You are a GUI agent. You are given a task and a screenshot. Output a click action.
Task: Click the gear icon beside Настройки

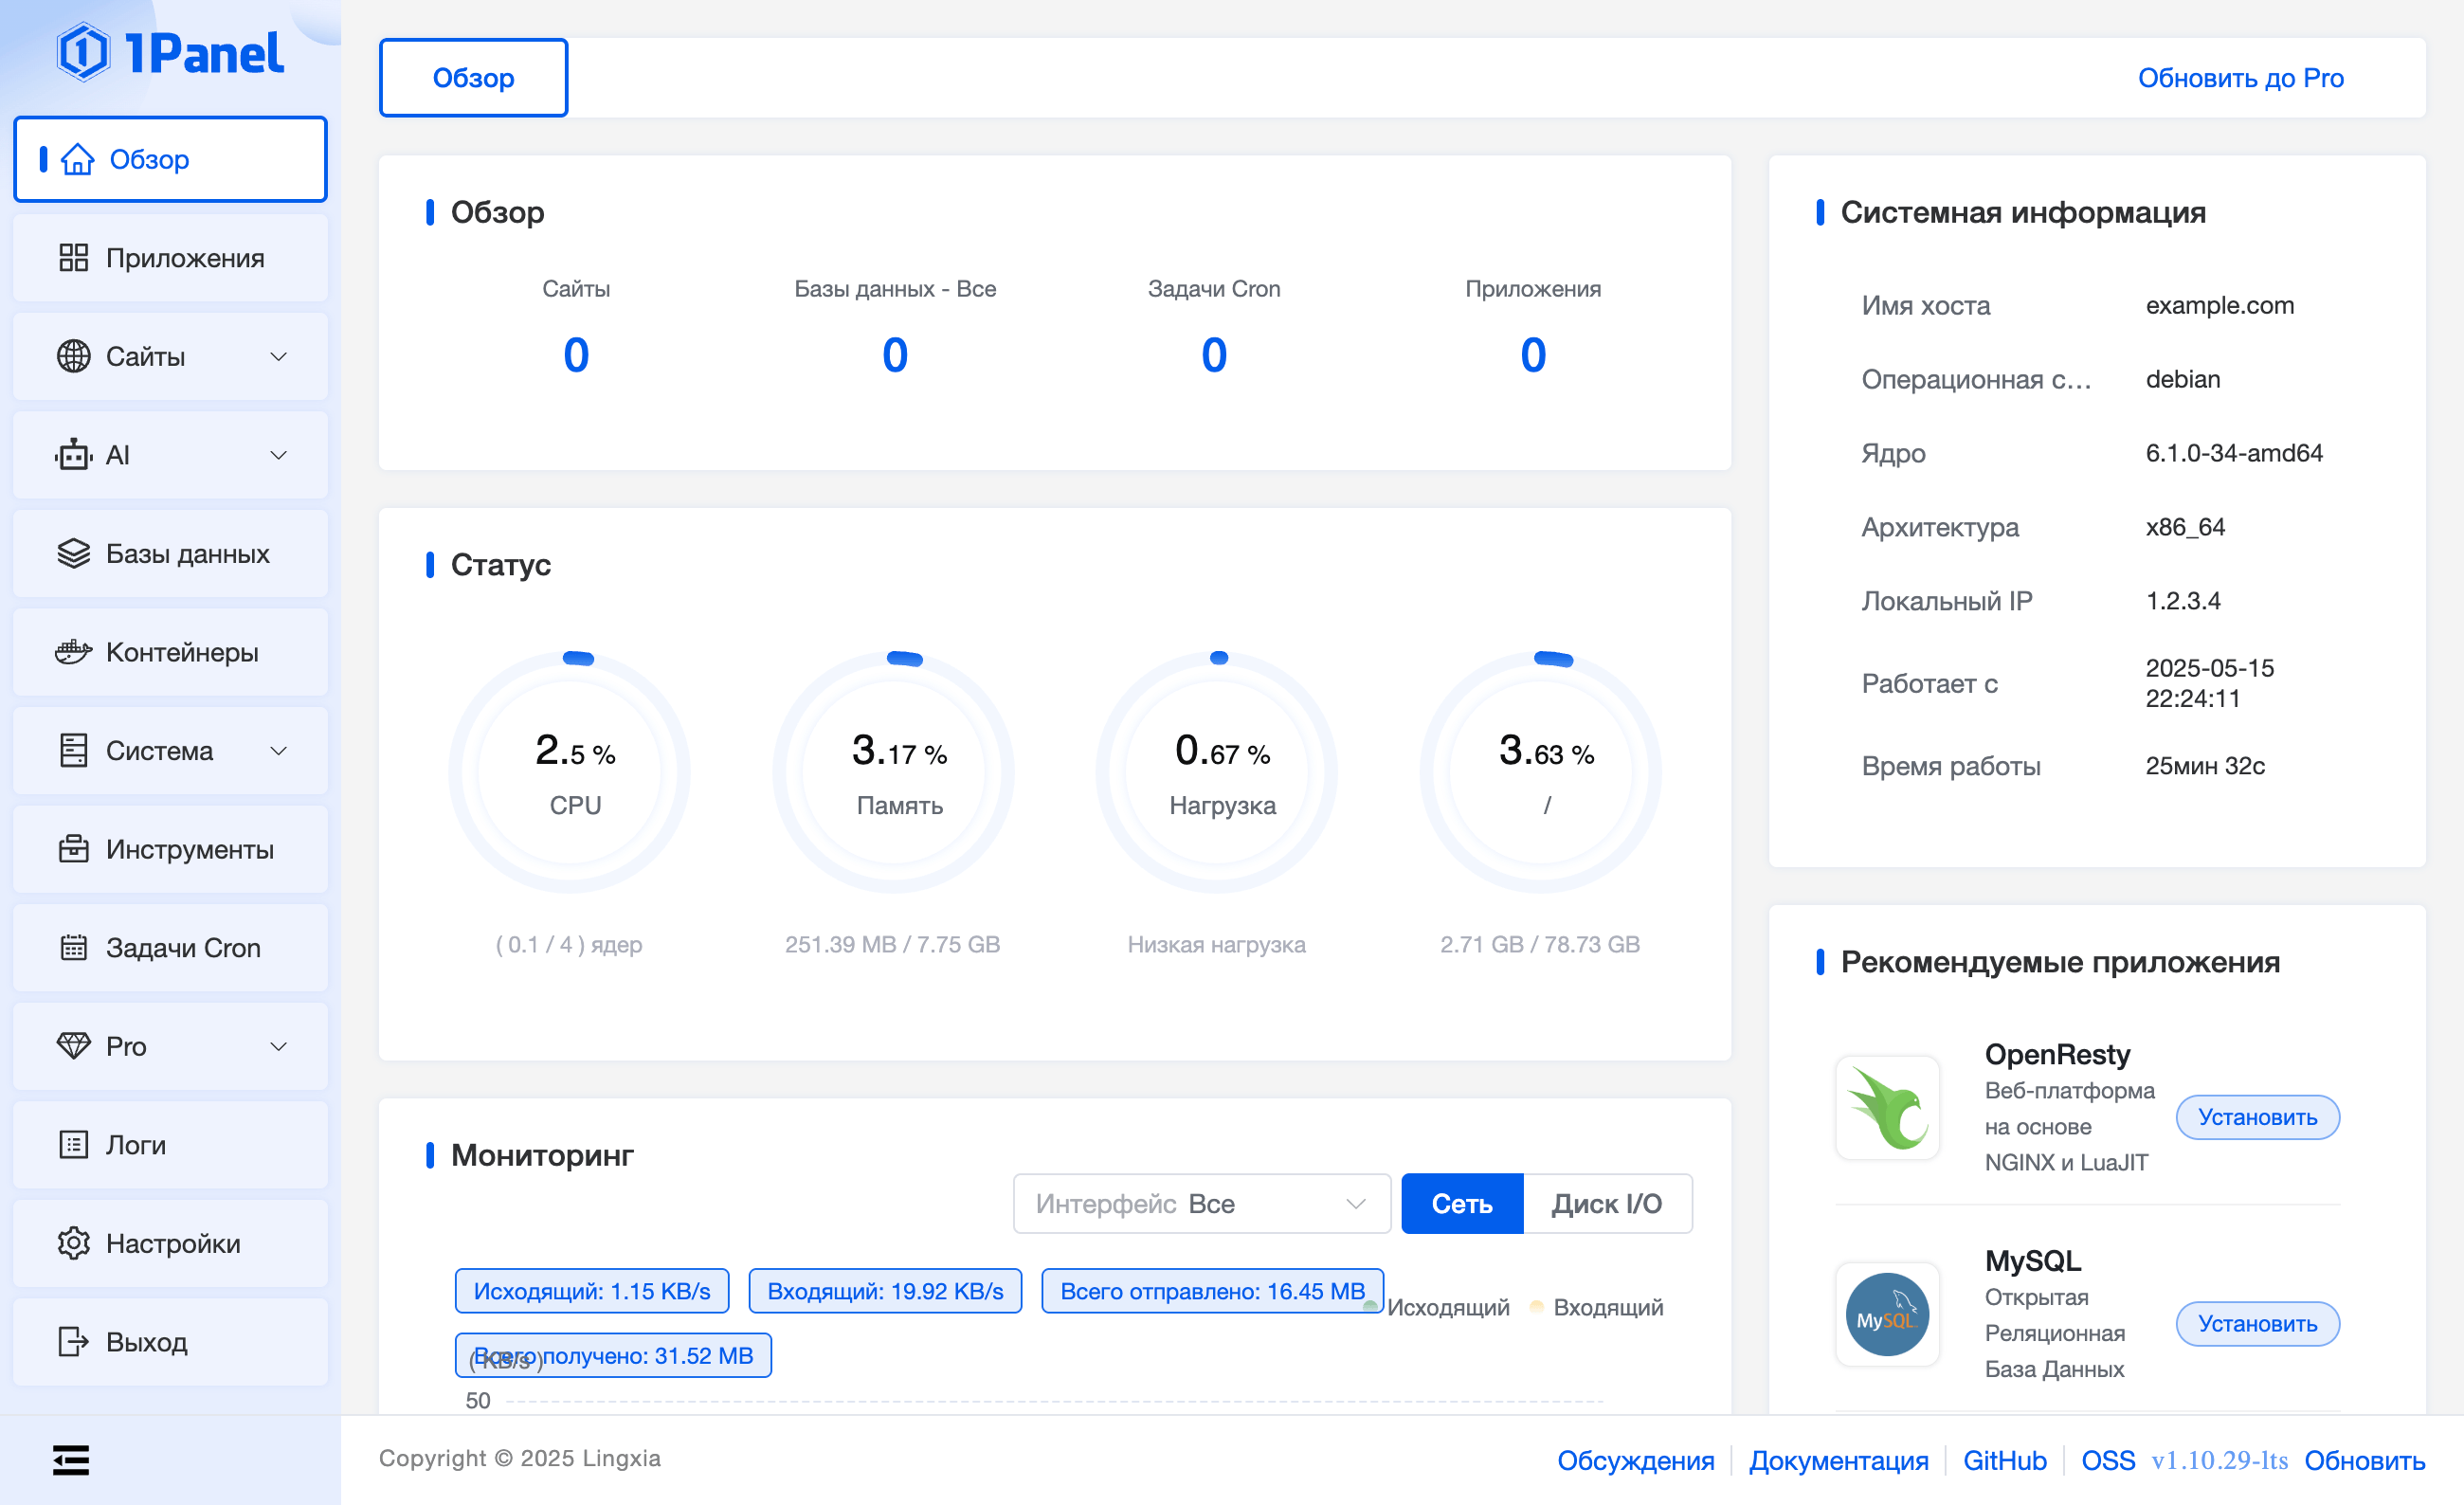pos(73,1243)
